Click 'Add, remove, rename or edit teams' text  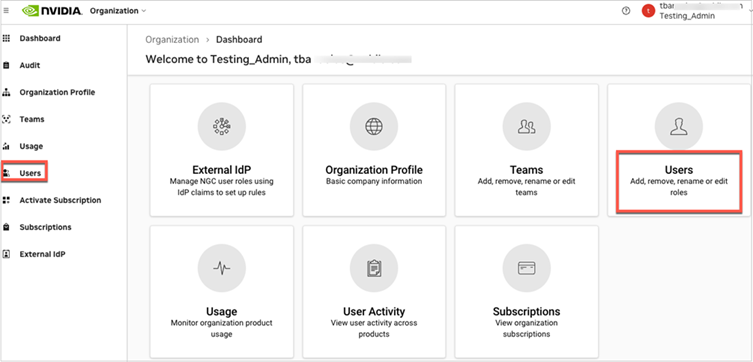click(x=527, y=187)
